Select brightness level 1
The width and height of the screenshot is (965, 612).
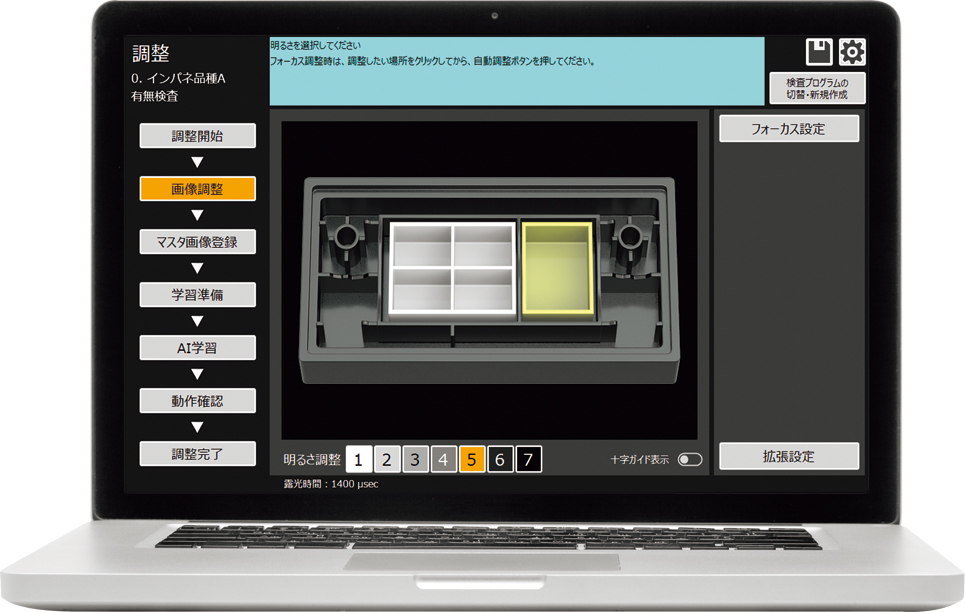[x=359, y=460]
